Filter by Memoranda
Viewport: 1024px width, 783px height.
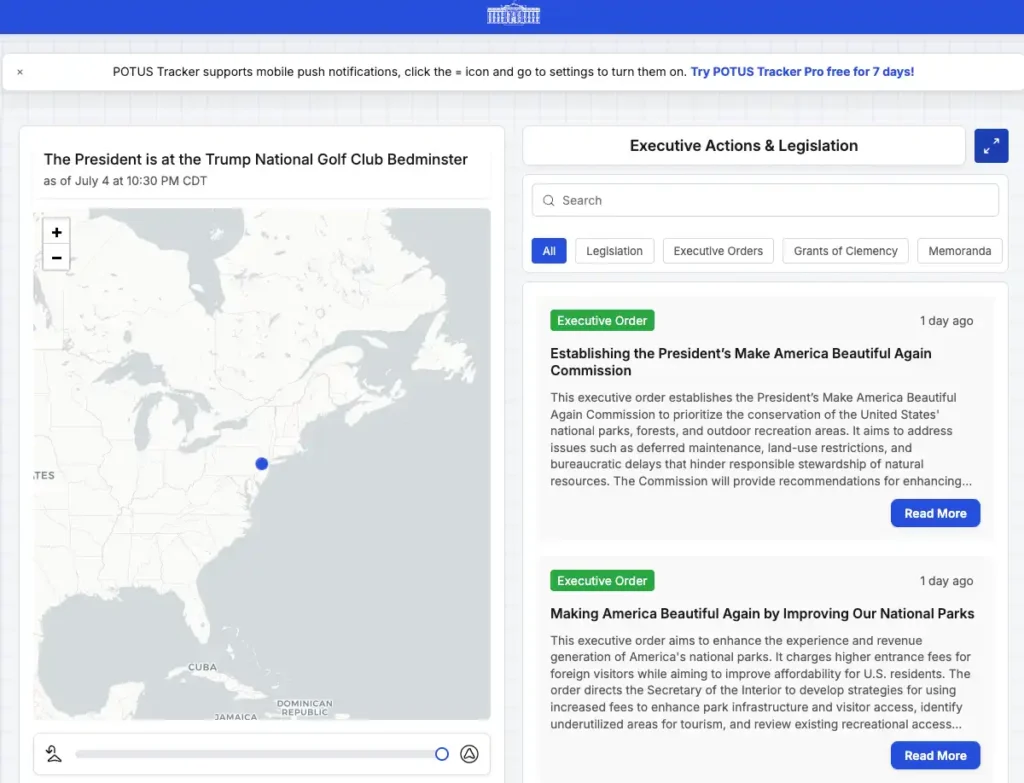[x=959, y=251]
